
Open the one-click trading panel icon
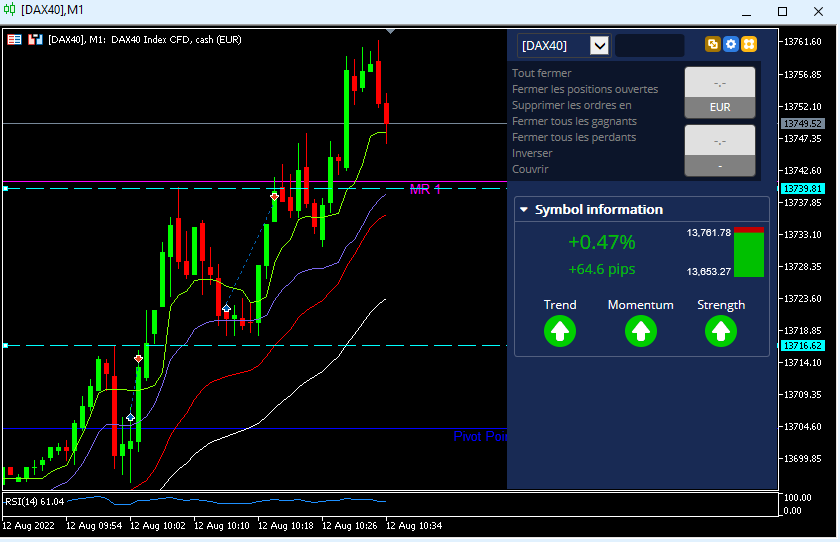click(x=14, y=40)
